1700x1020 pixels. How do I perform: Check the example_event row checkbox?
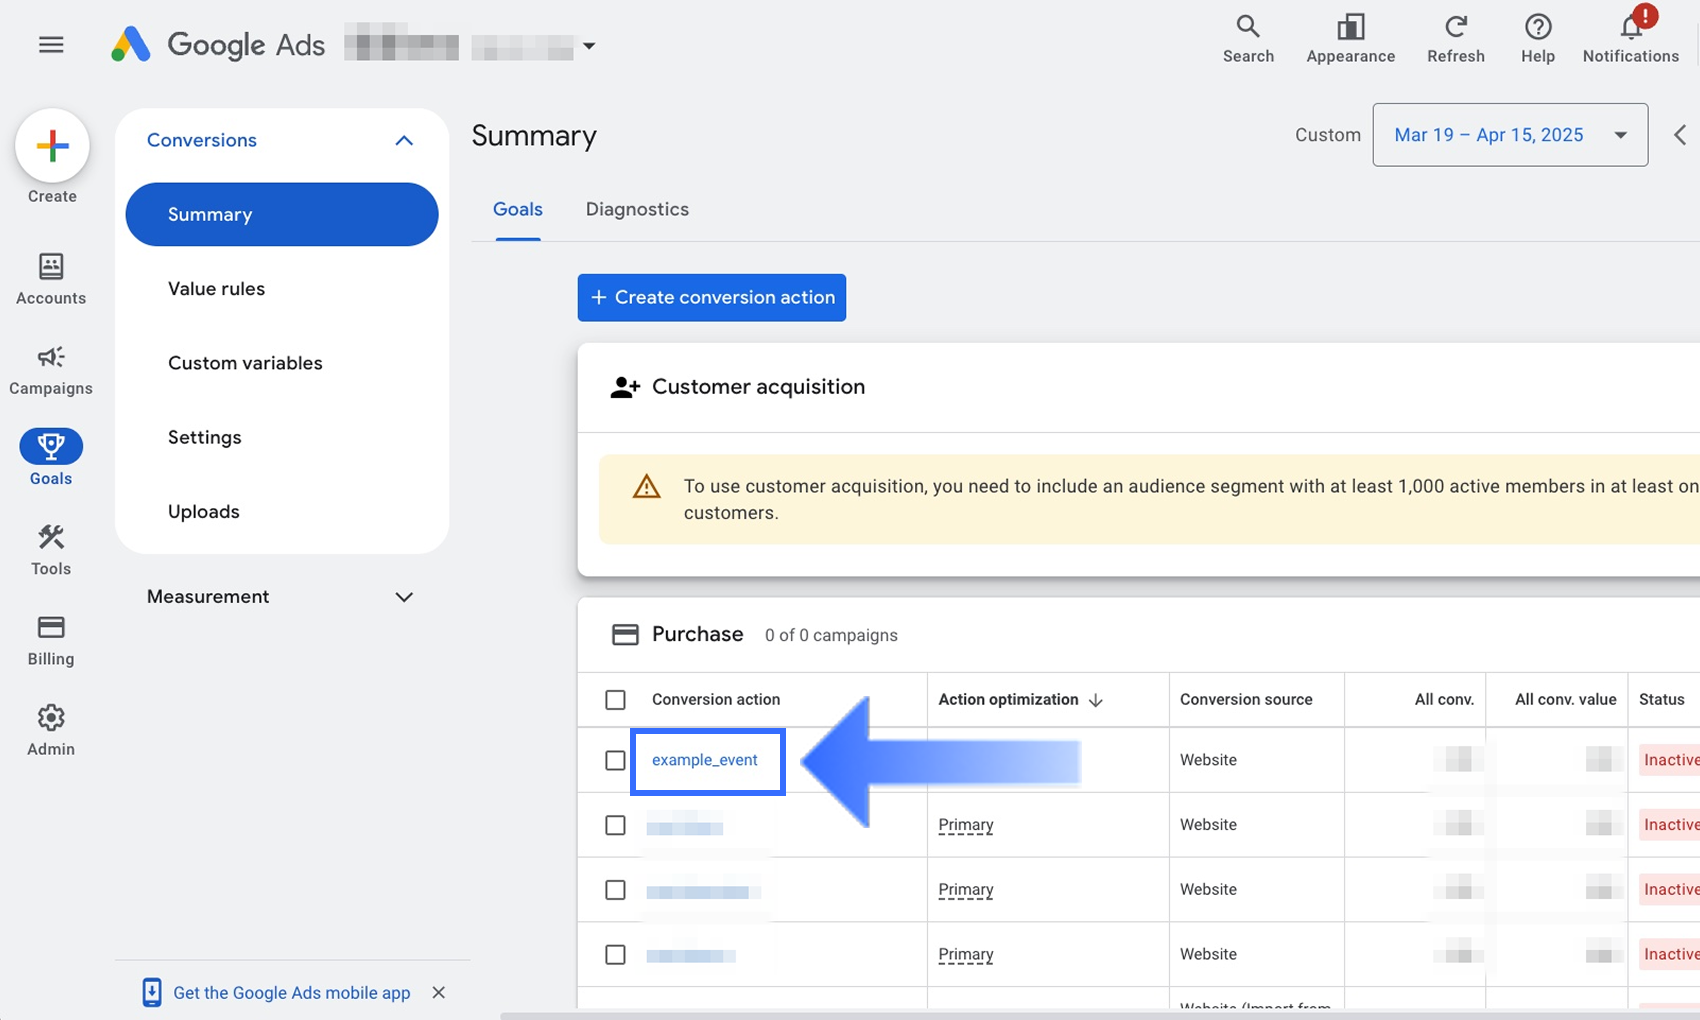click(x=615, y=761)
